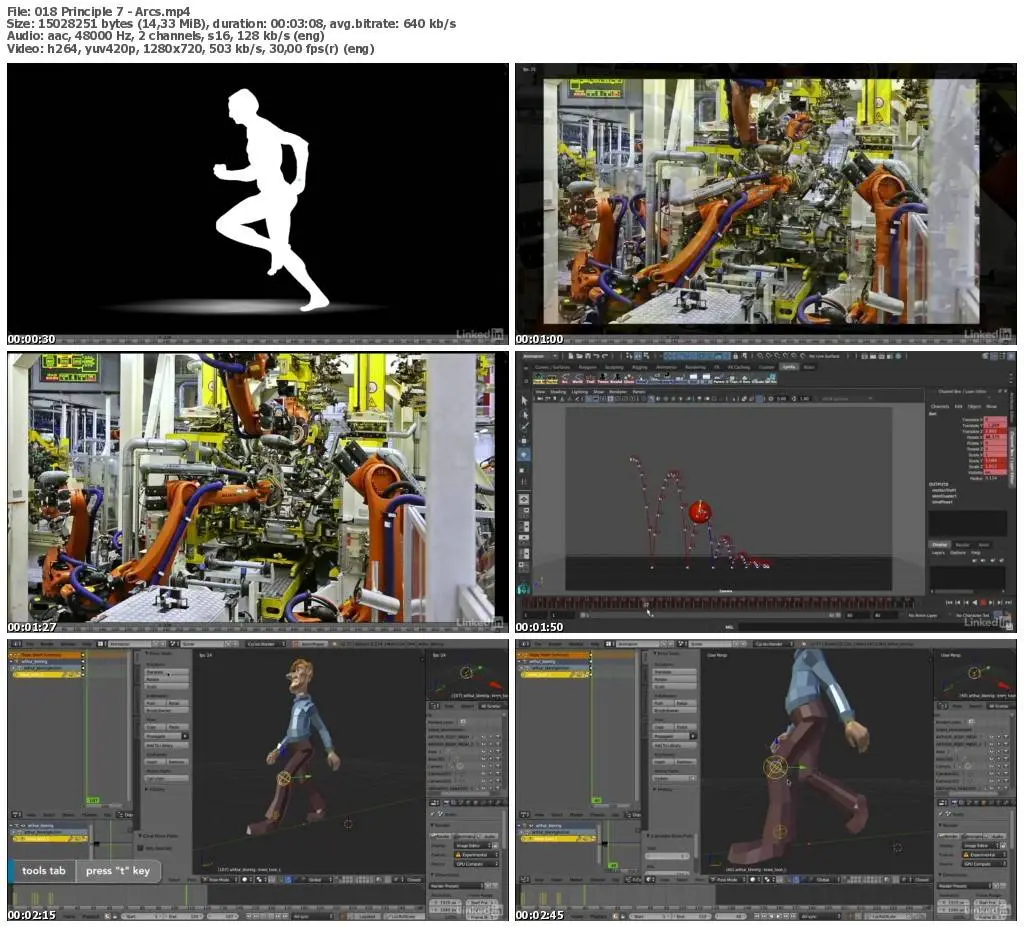Open the Pose Mode dropdown in 00:02:15 Blender viewport header

220,880
